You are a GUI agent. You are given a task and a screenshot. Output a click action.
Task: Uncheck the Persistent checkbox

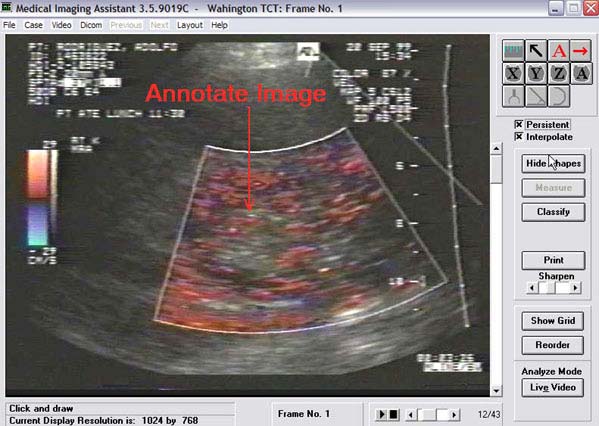tap(518, 125)
